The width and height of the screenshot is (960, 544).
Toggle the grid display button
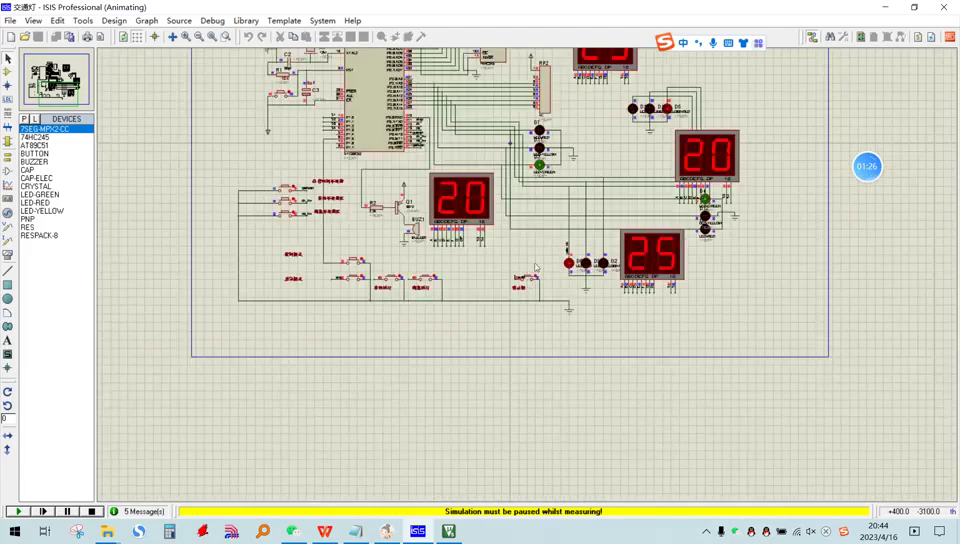pyautogui.click(x=137, y=37)
